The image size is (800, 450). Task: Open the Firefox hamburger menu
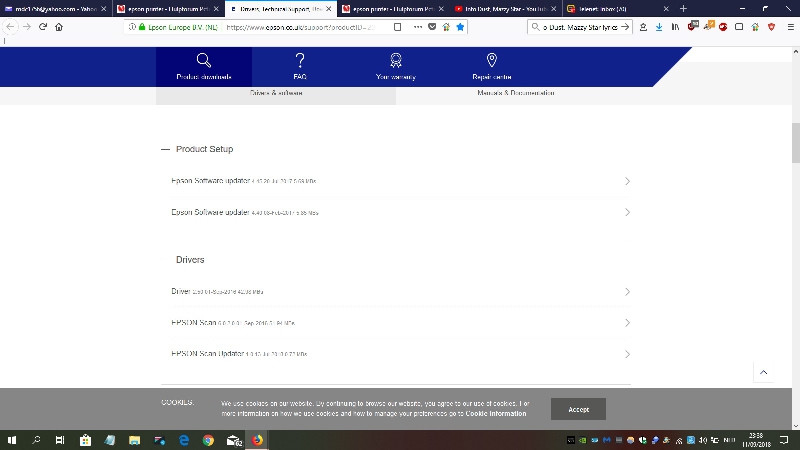790,27
